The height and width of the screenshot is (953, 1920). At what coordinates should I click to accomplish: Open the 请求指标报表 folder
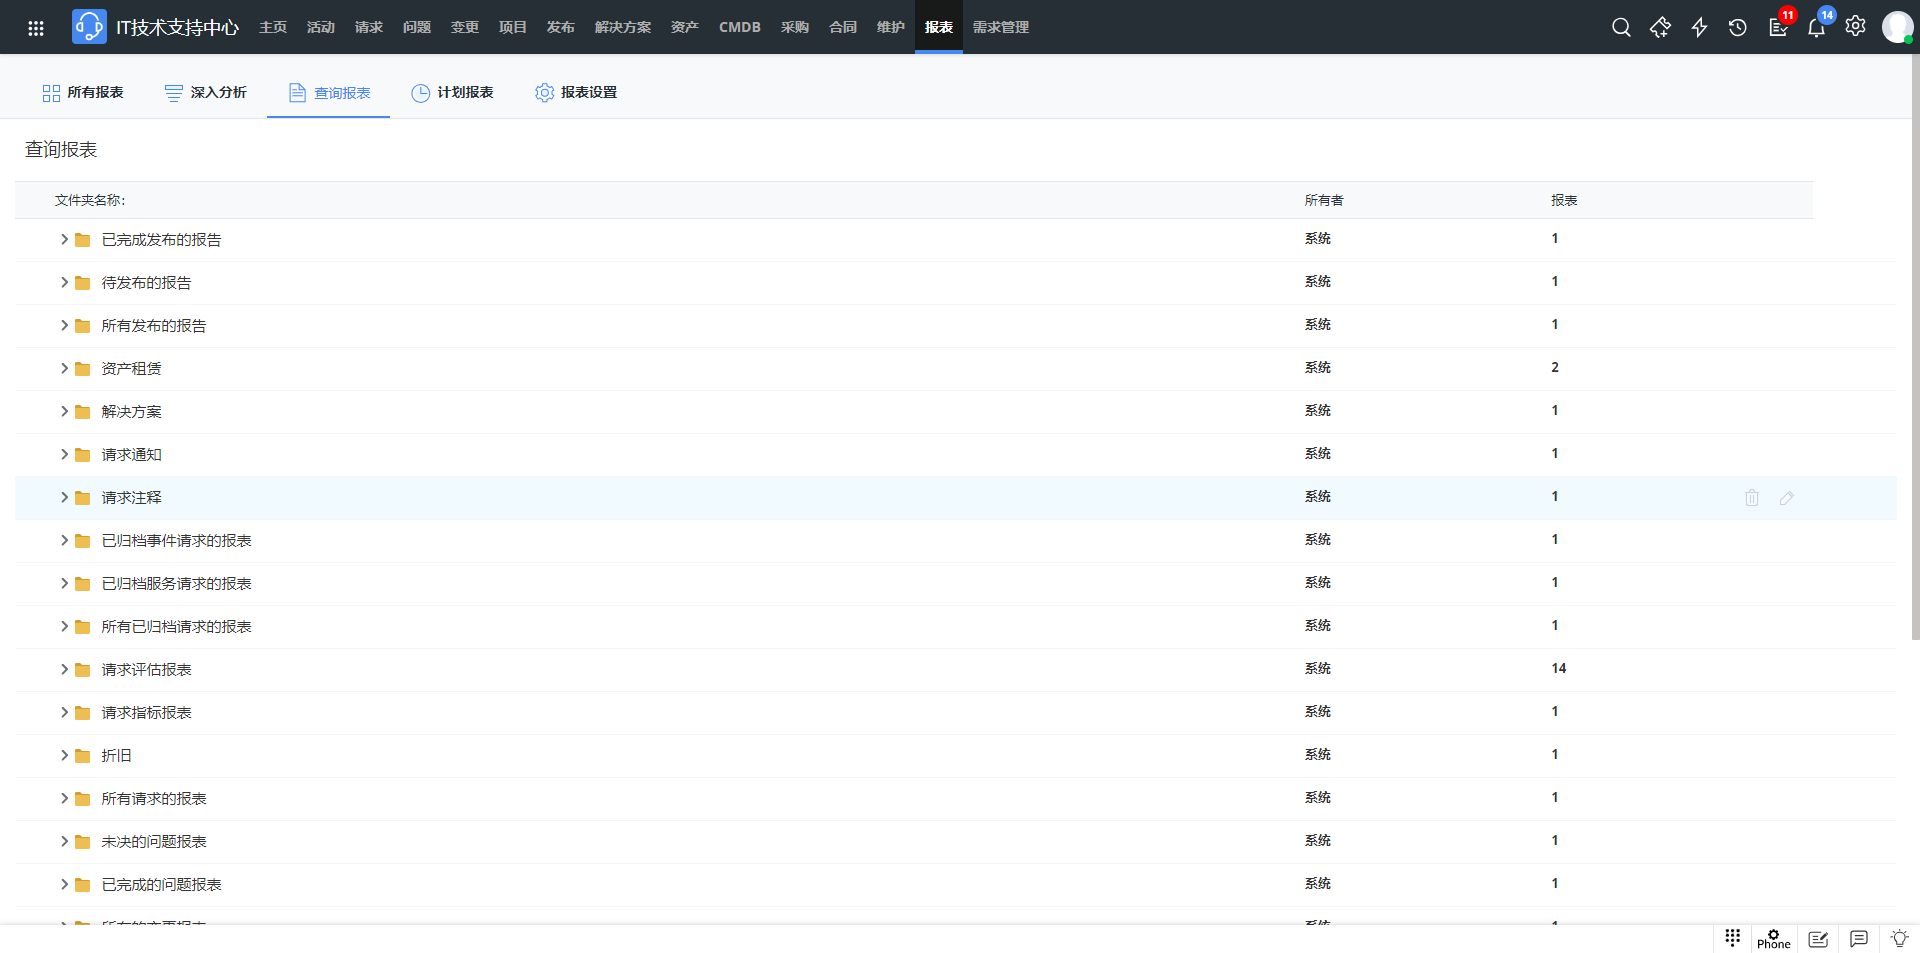pyautogui.click(x=146, y=713)
